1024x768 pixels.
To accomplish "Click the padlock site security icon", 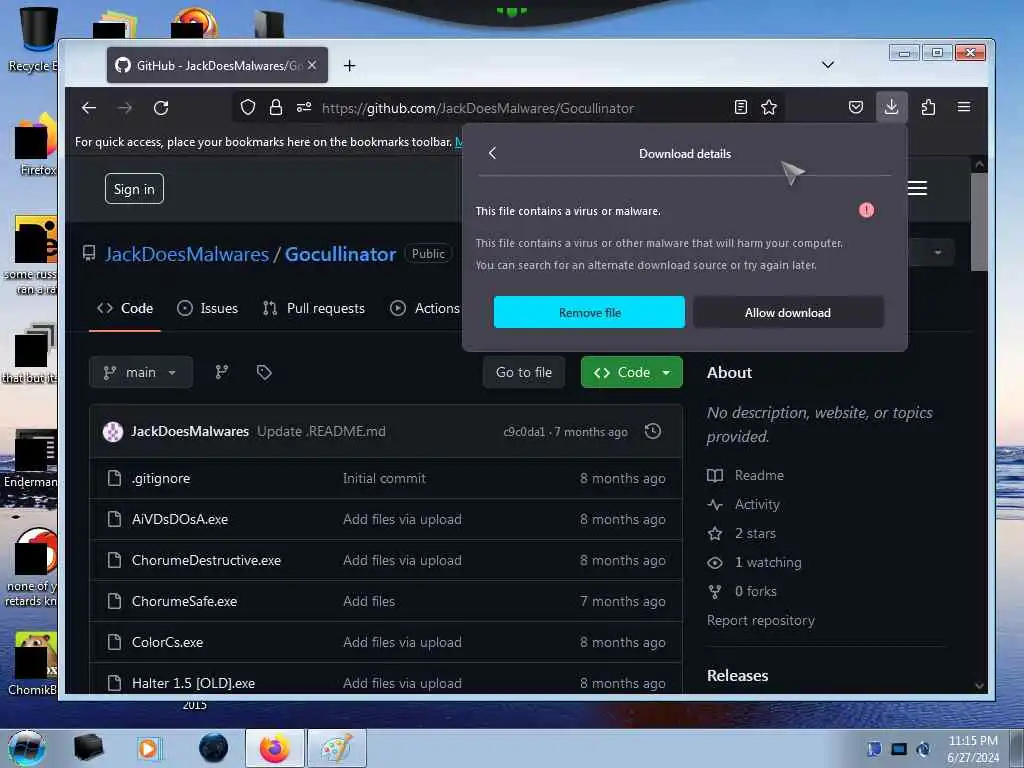I will pyautogui.click(x=276, y=107).
